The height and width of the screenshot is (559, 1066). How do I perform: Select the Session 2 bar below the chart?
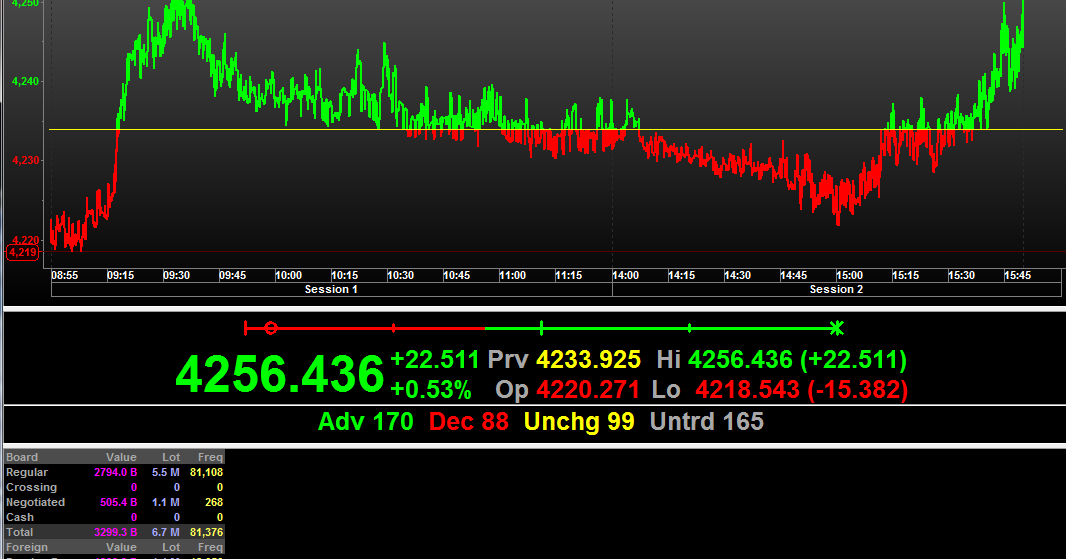point(837,290)
